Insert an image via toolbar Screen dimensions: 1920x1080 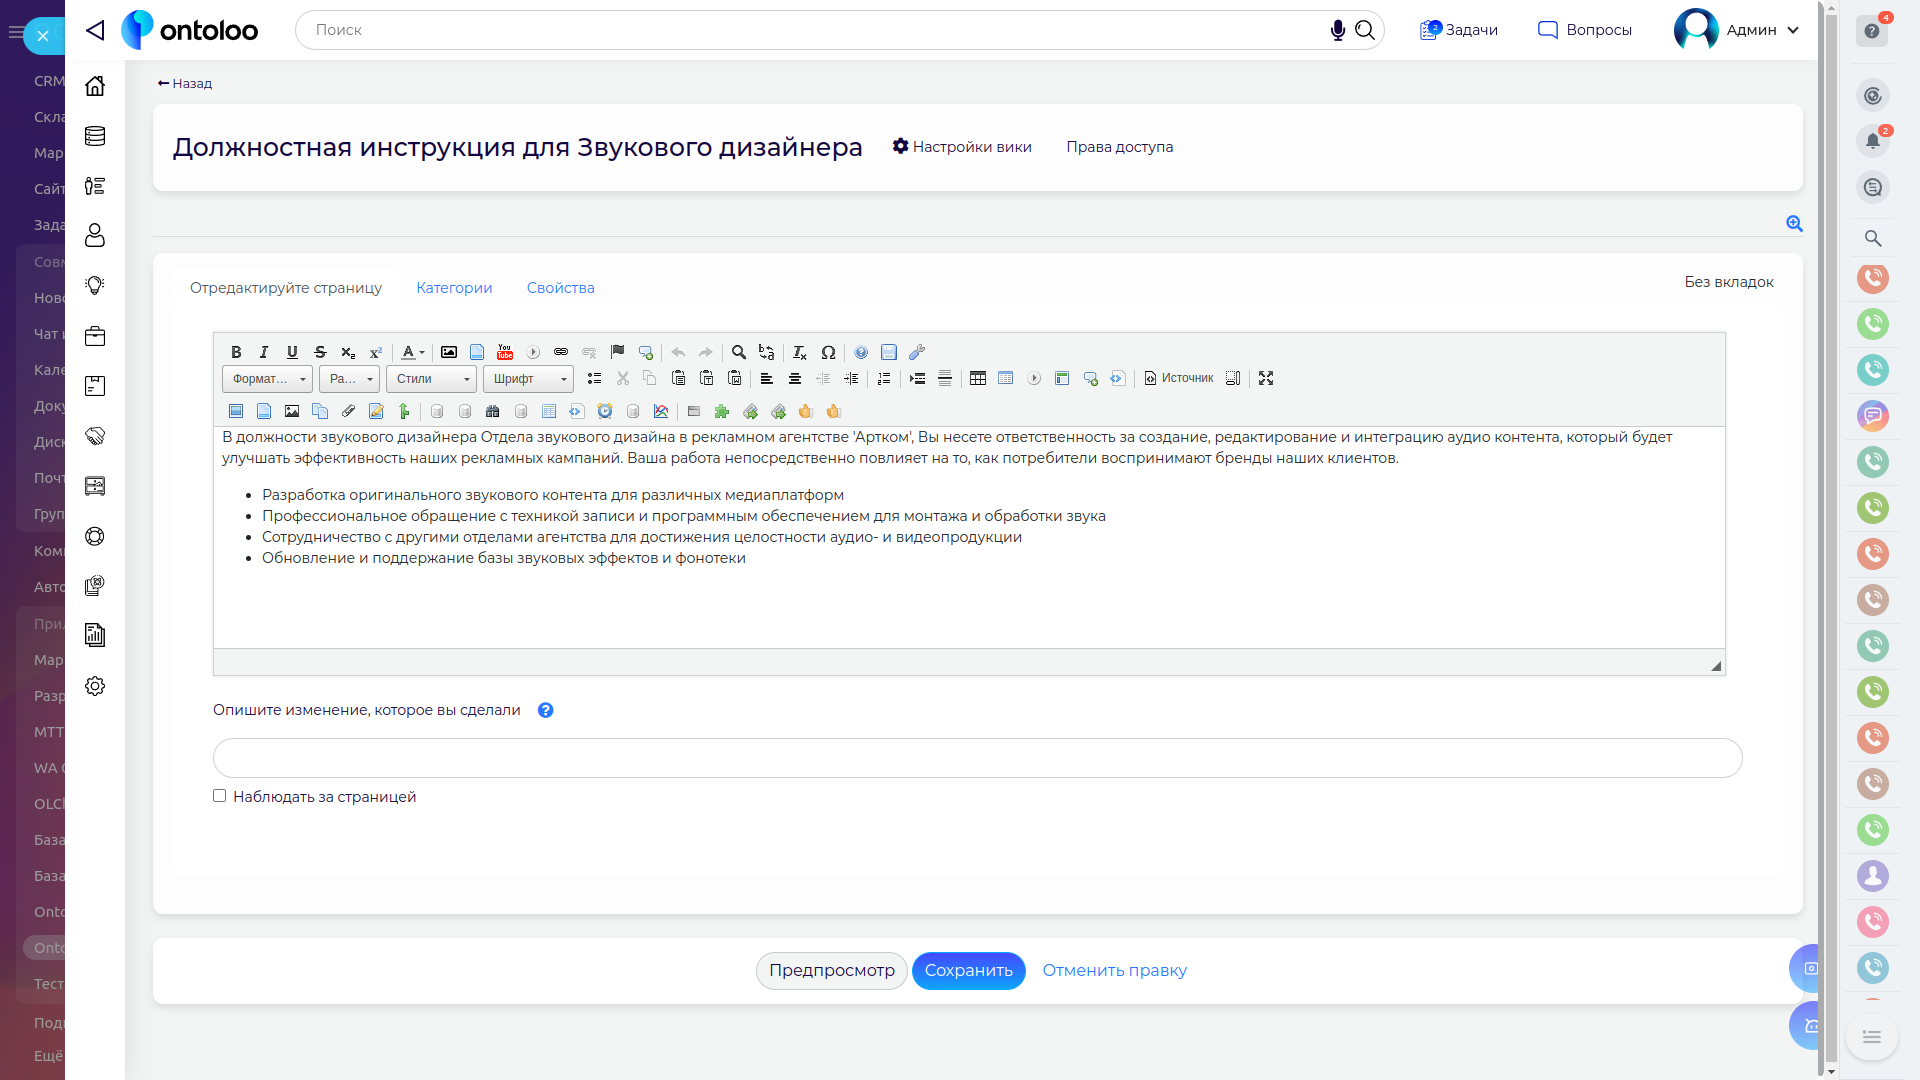pyautogui.click(x=449, y=352)
